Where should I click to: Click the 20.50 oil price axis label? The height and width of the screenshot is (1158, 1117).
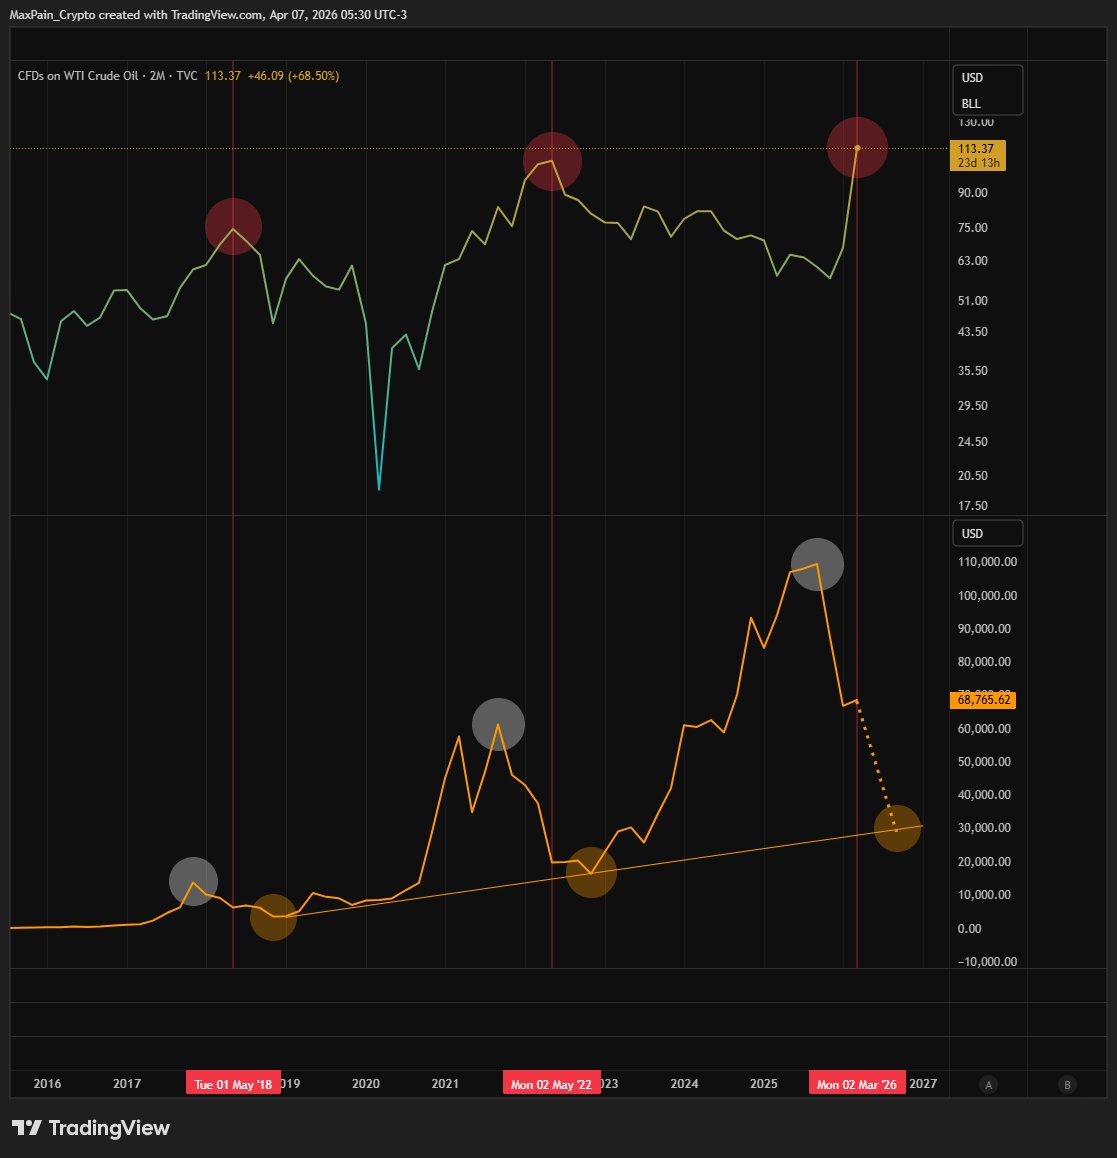(973, 476)
